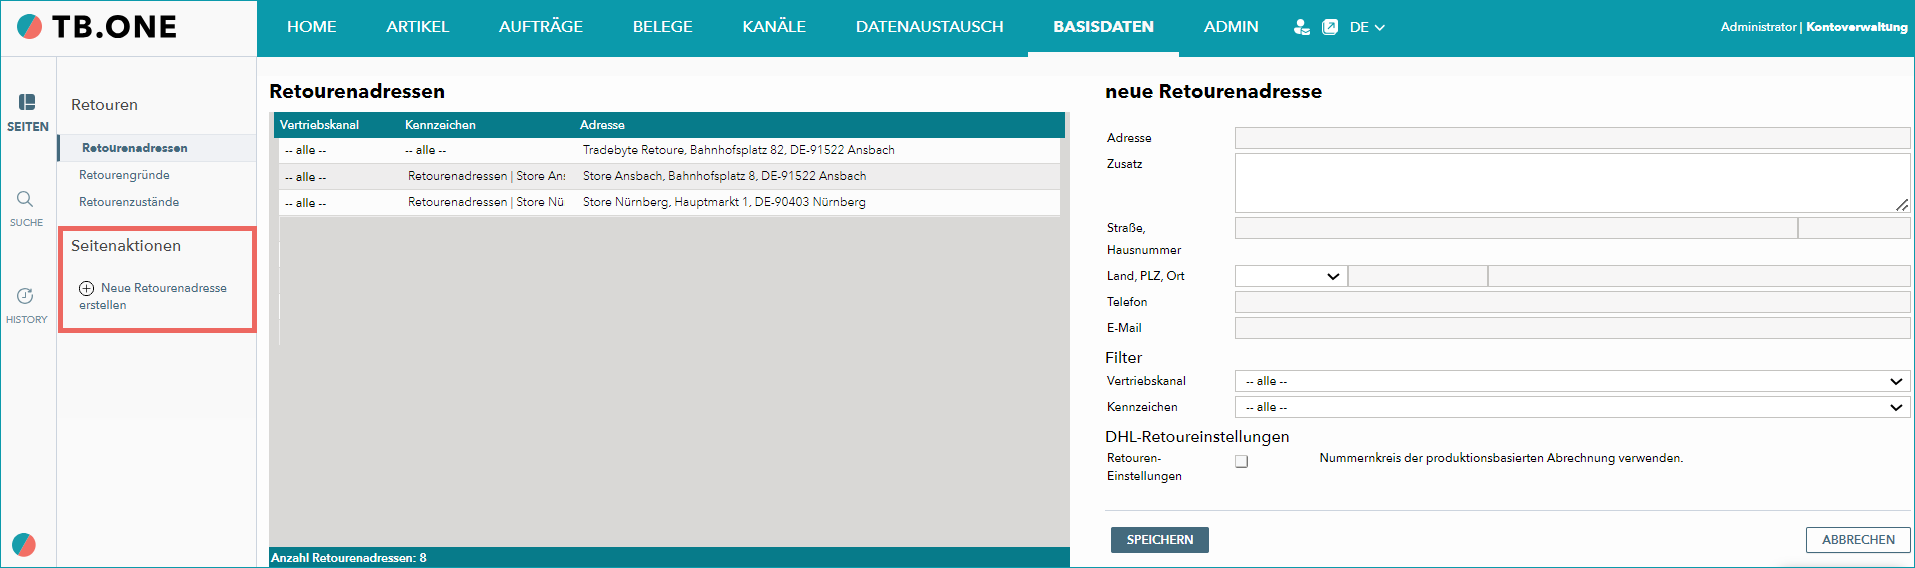Toggle the Nummernkreis Retouren-Einstellungen checkbox

[1242, 461]
